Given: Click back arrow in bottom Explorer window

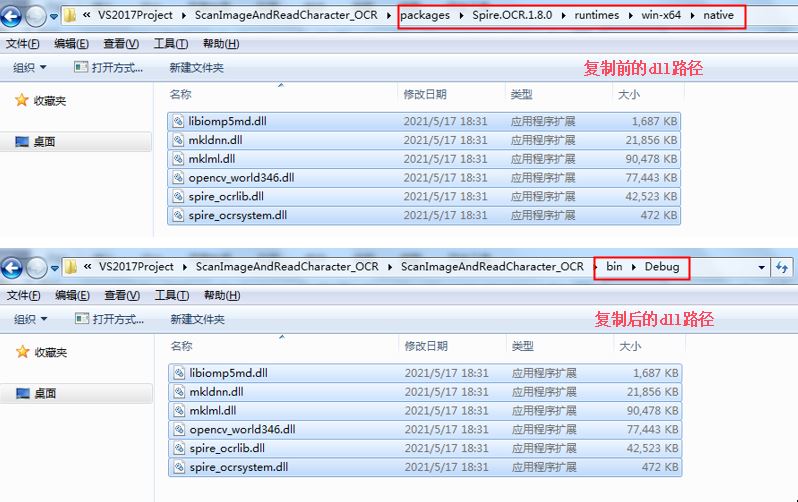Looking at the screenshot, I should point(11,268).
